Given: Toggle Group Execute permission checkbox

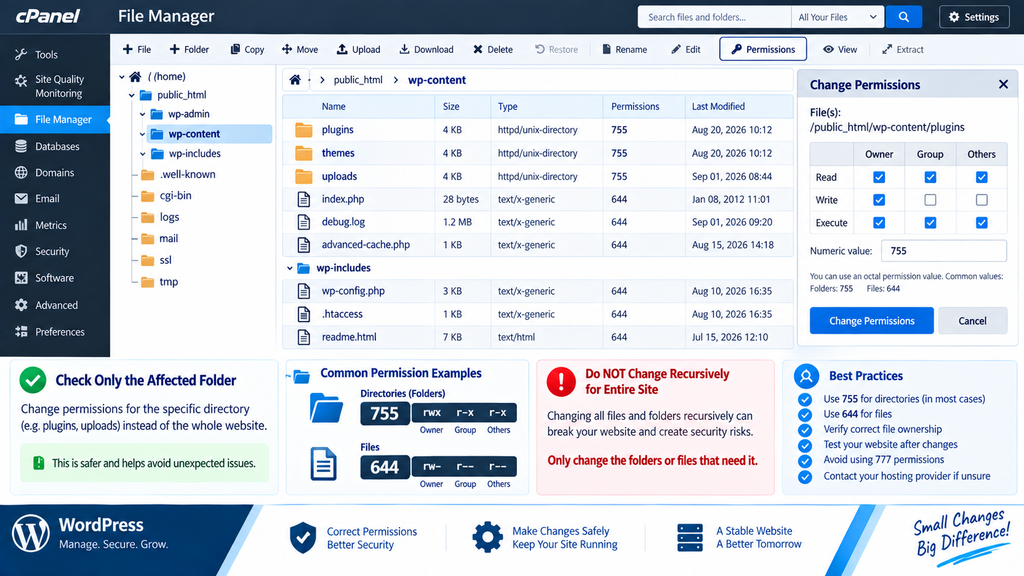Looking at the screenshot, I should click(x=930, y=223).
